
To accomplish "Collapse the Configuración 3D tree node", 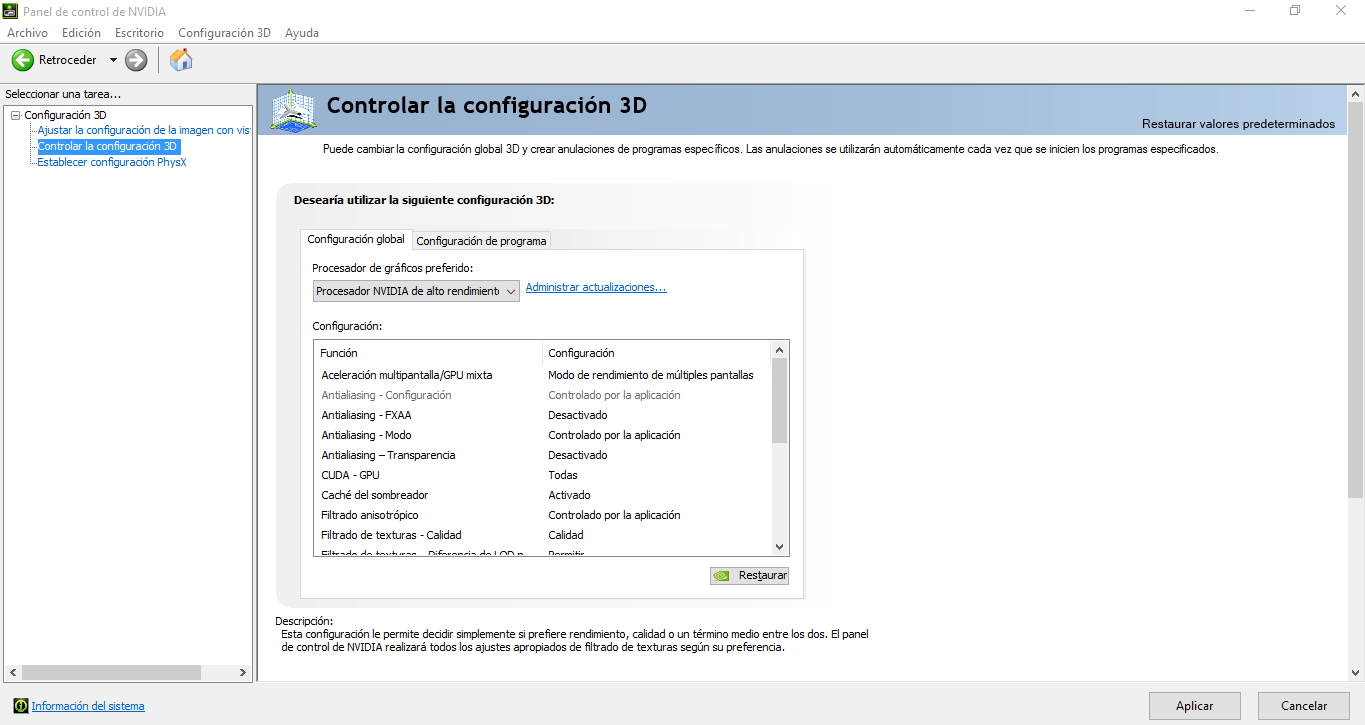I will (x=15, y=115).
